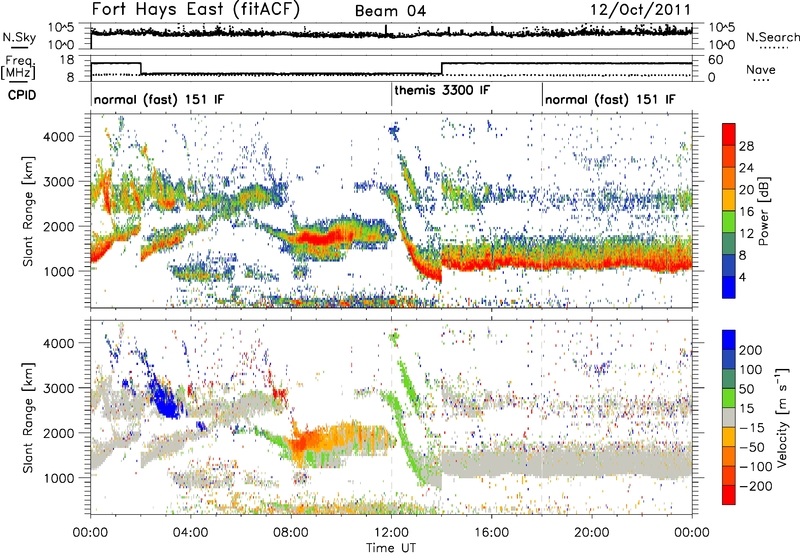Click the '16:00' time axis label
Screen dimensions: 800x554
[491, 533]
